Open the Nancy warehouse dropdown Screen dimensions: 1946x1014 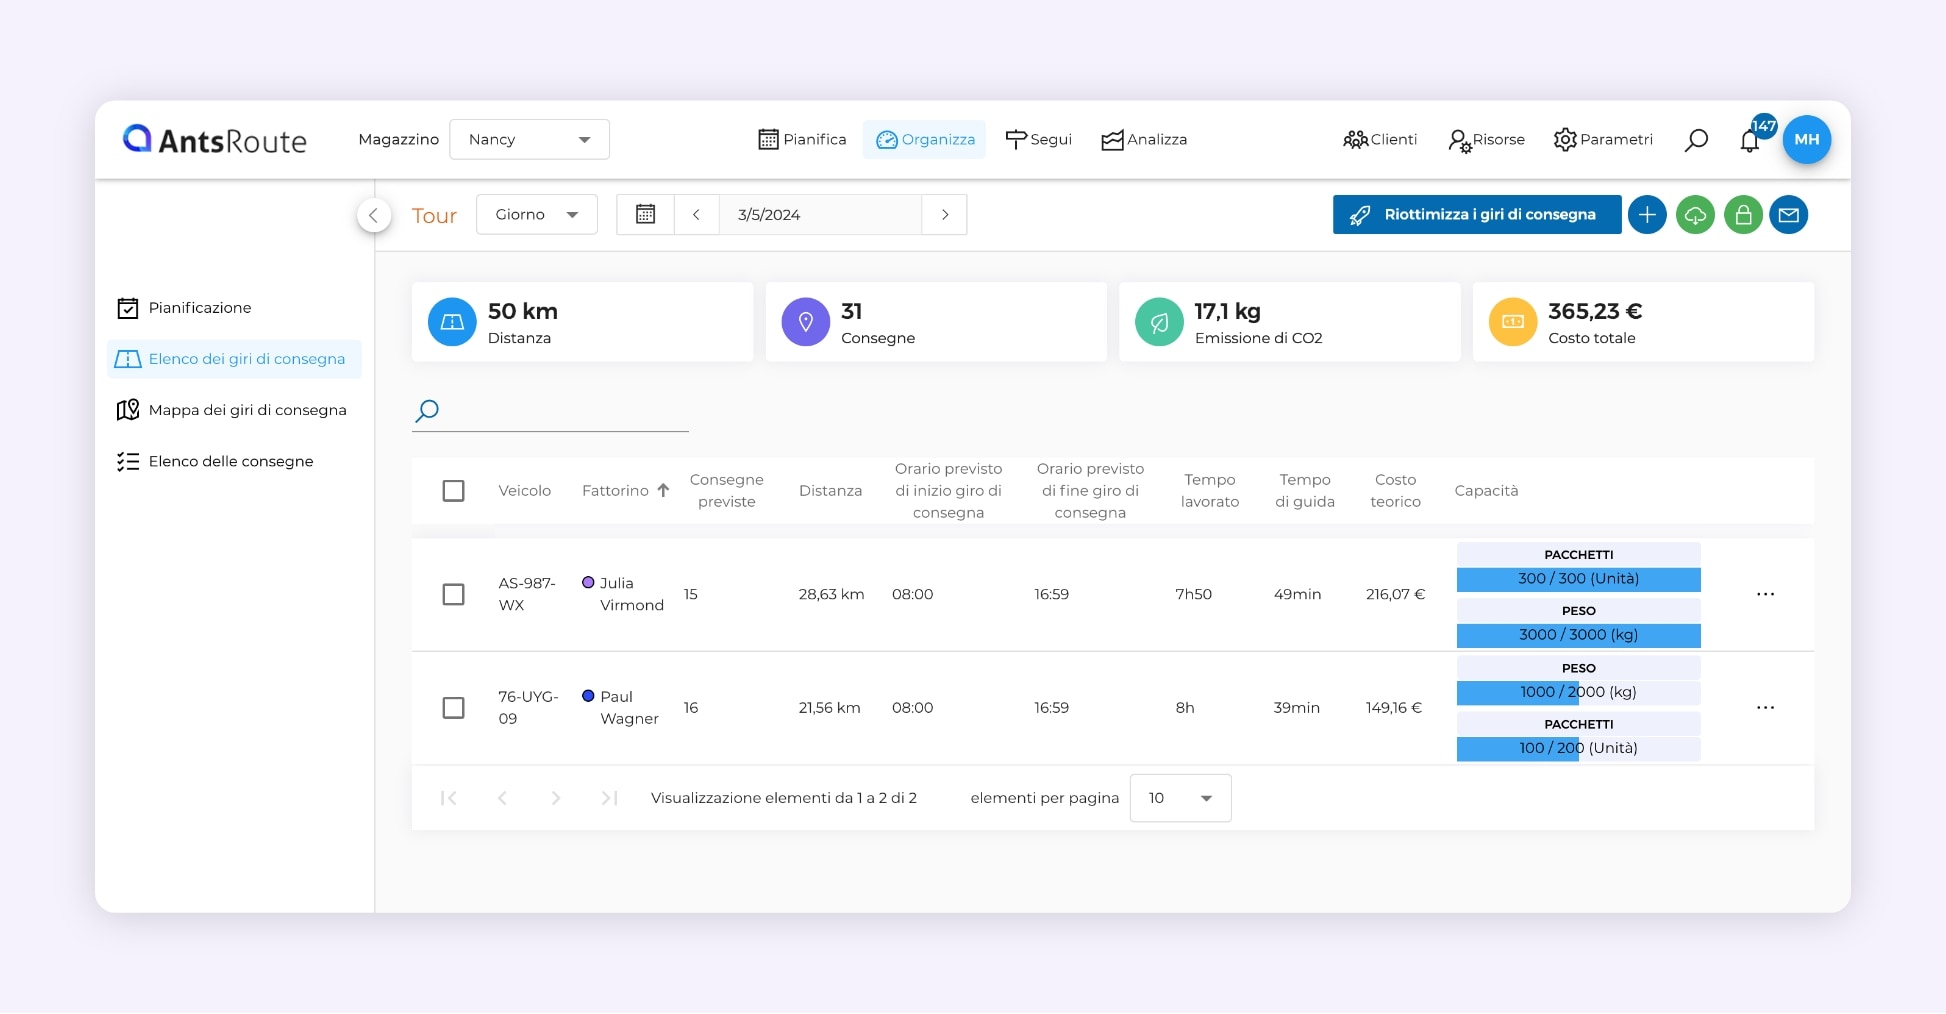(529, 139)
